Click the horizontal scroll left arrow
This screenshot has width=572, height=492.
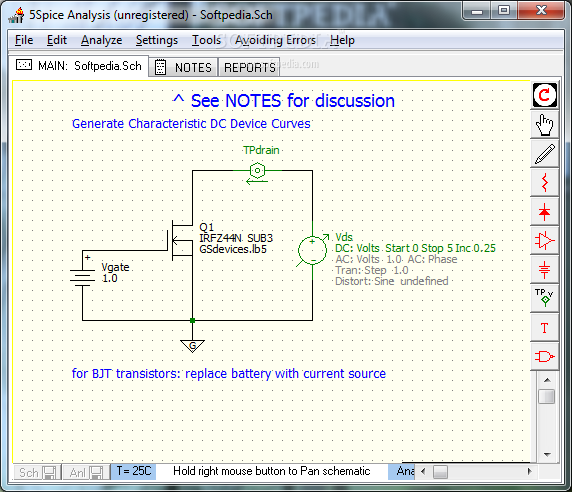tap(423, 471)
